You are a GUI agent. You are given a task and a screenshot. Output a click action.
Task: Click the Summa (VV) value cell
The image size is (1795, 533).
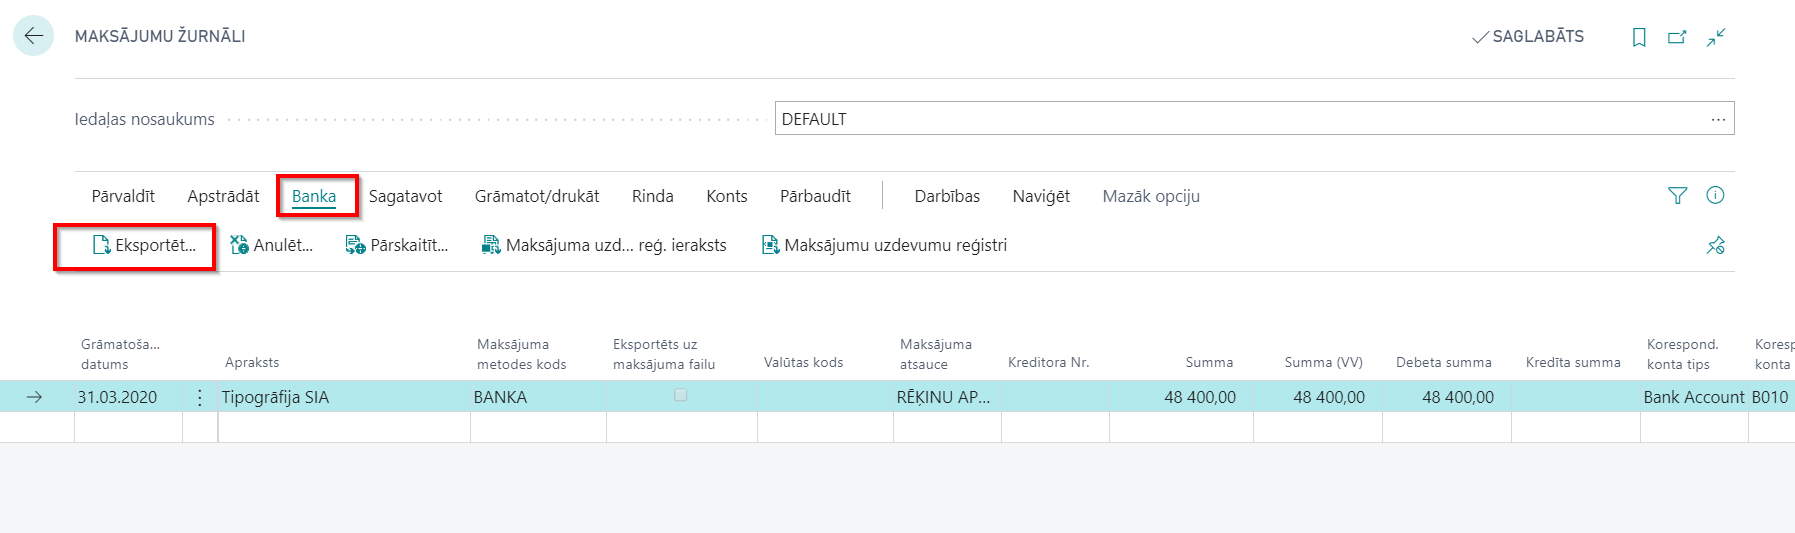(x=1318, y=397)
